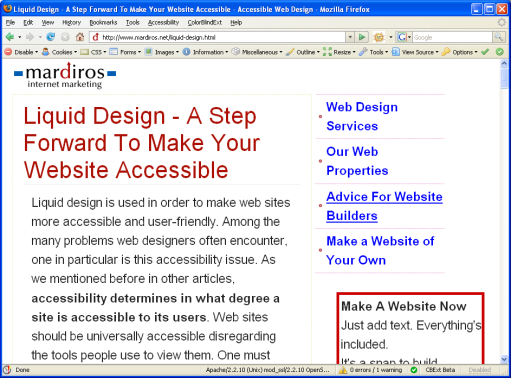
Task: Open the Miscellaneous dropdown menu
Action: pyautogui.click(x=257, y=52)
